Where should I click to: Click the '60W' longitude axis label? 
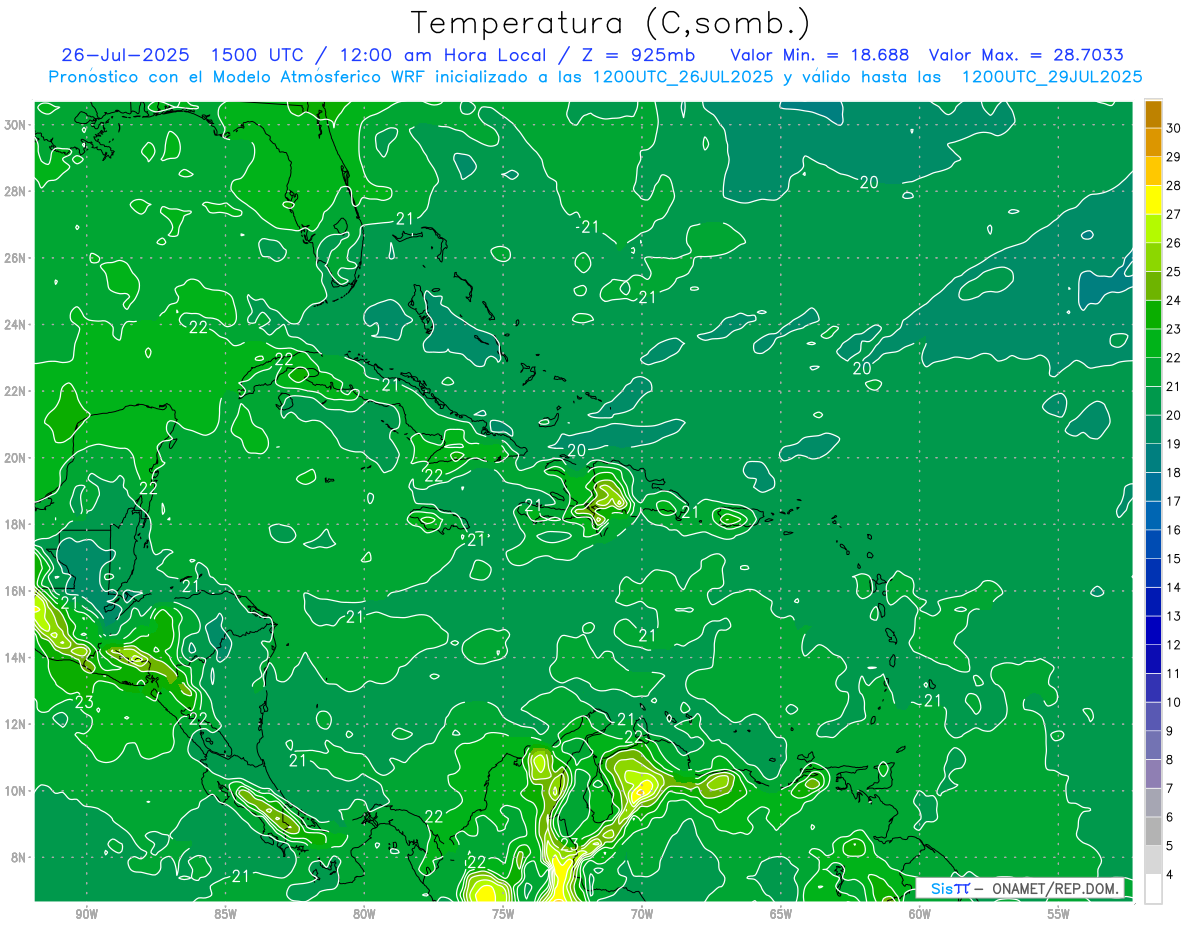920,914
